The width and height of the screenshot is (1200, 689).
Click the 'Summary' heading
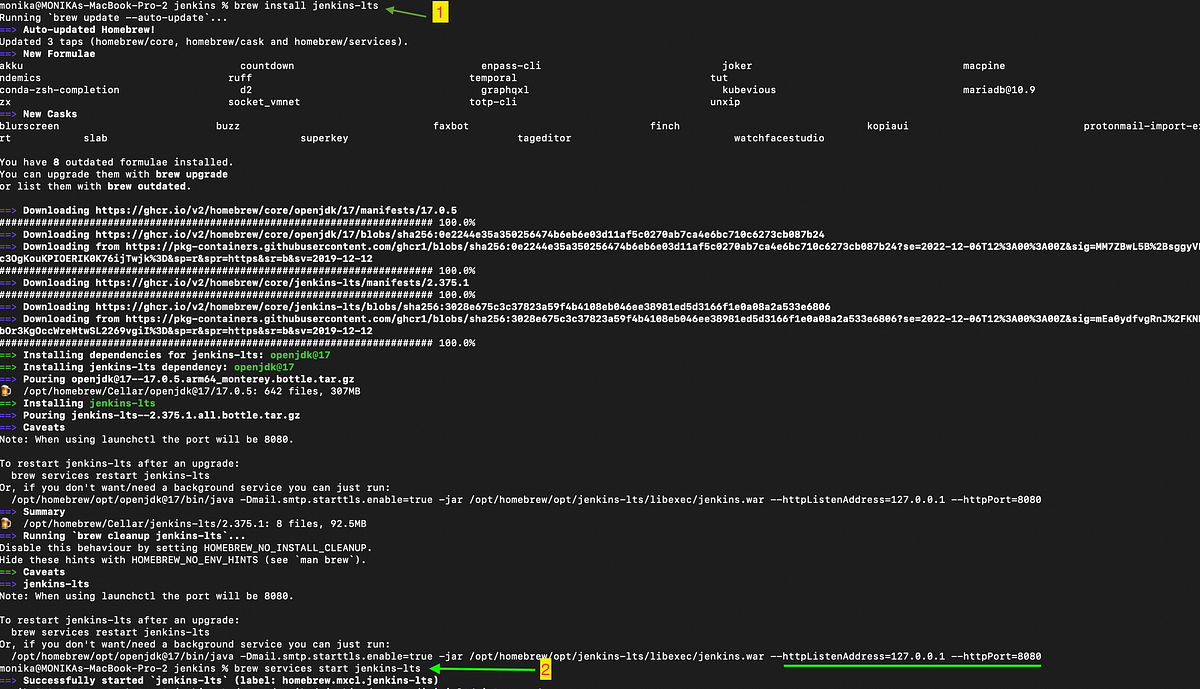click(44, 510)
